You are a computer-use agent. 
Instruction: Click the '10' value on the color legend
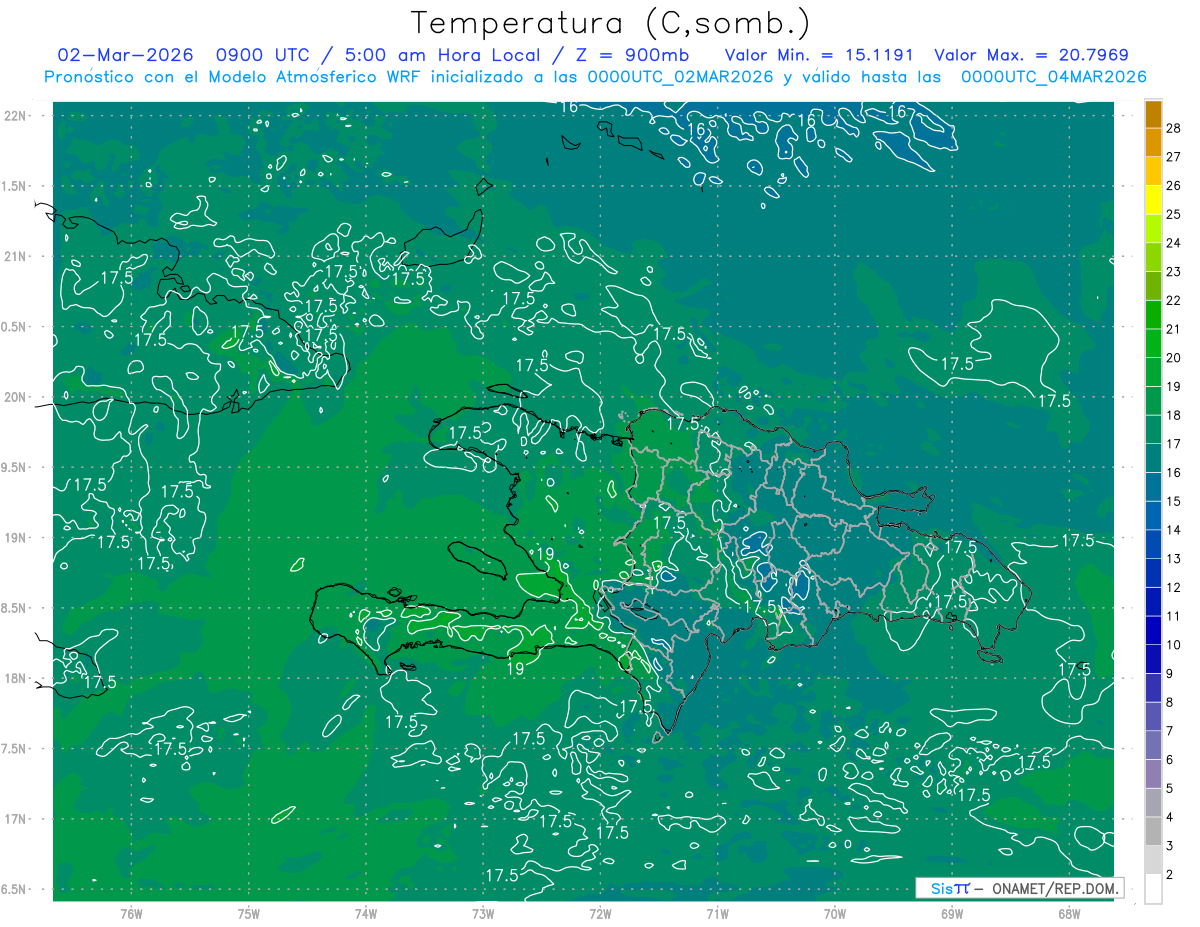tap(1174, 645)
